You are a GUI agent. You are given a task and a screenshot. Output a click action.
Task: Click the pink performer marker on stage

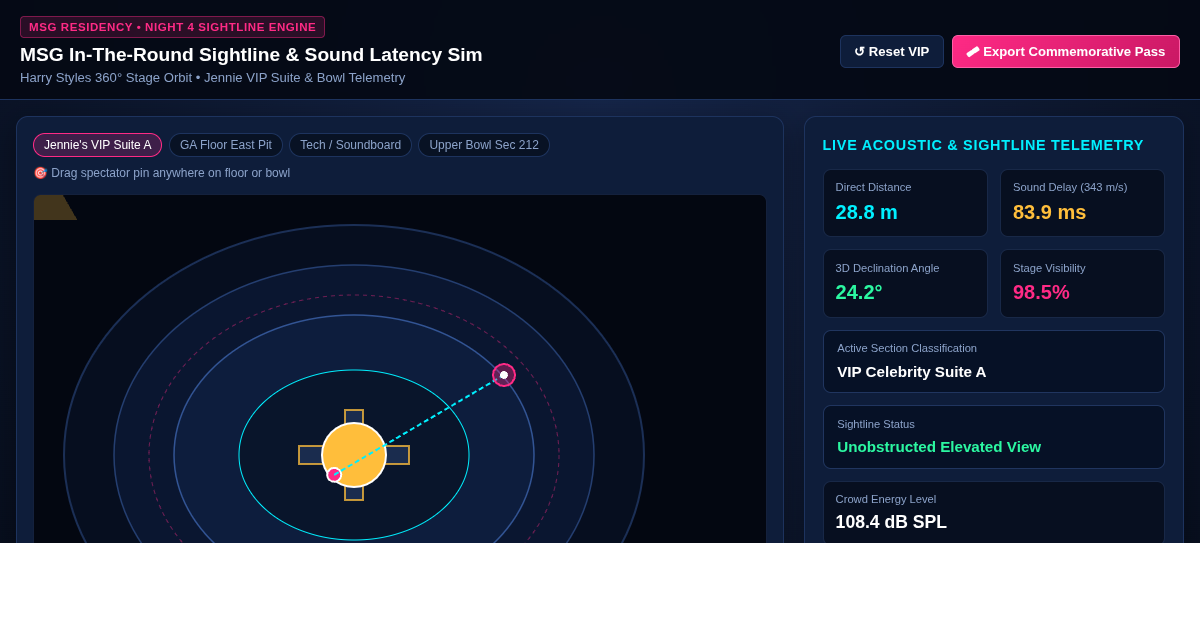(334, 475)
